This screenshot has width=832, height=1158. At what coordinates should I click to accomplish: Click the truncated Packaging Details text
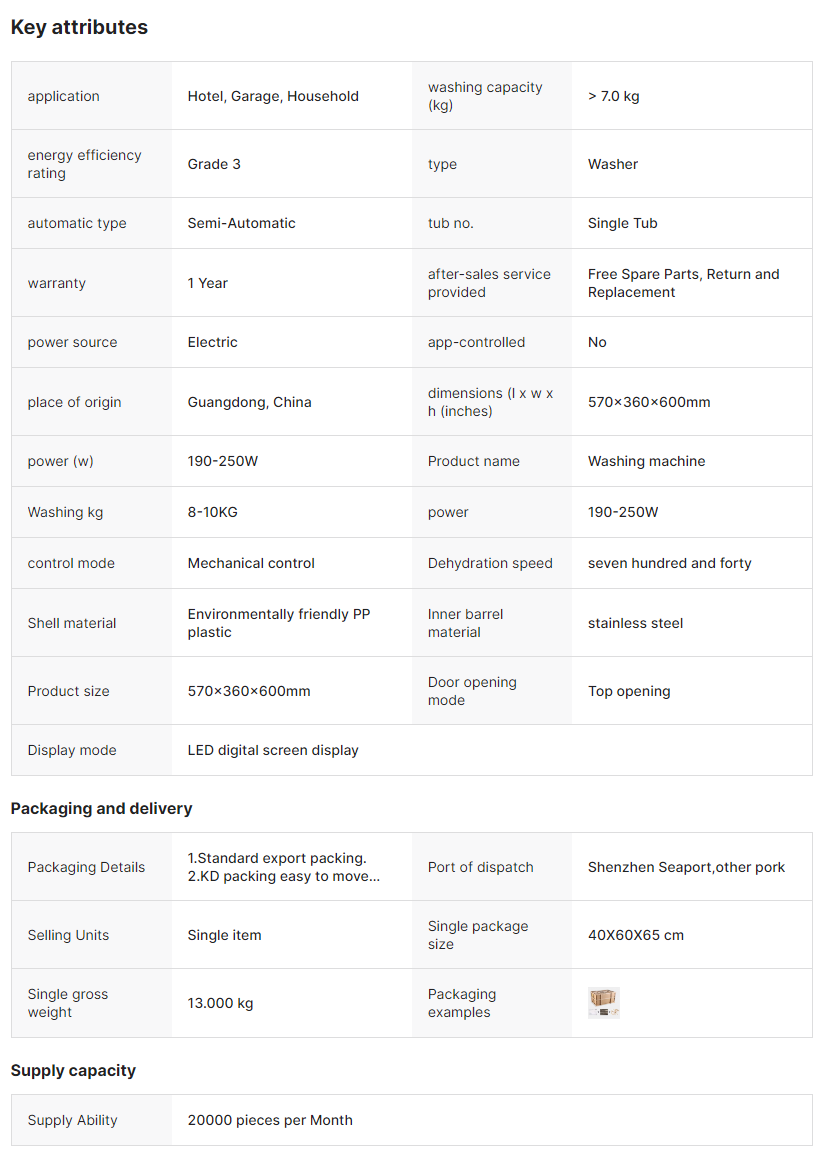pyautogui.click(x=284, y=867)
